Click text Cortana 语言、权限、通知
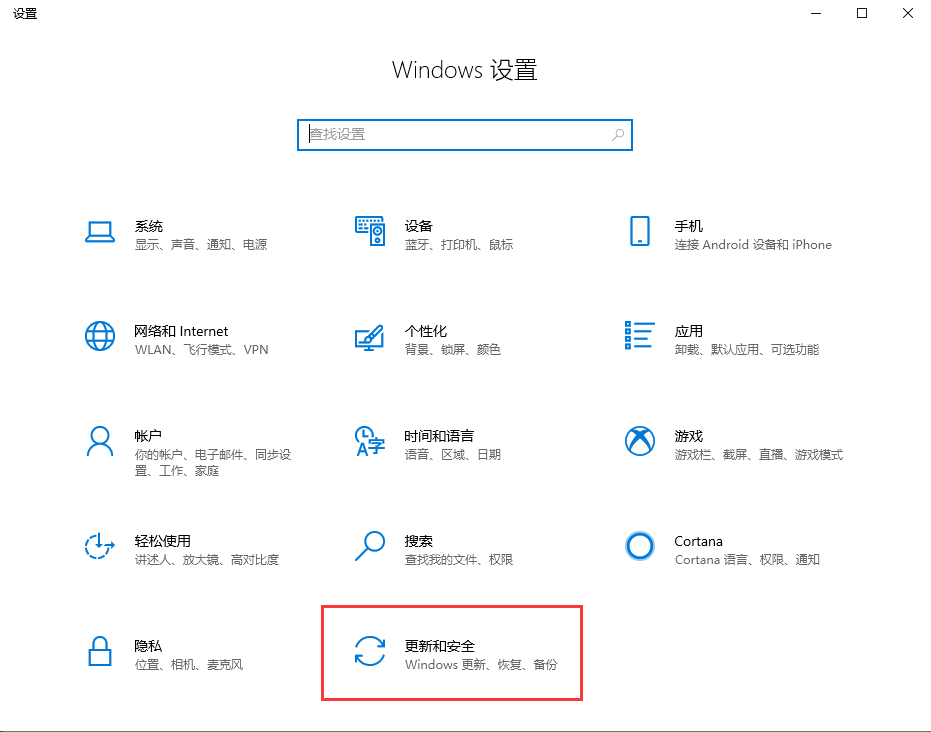 click(747, 560)
